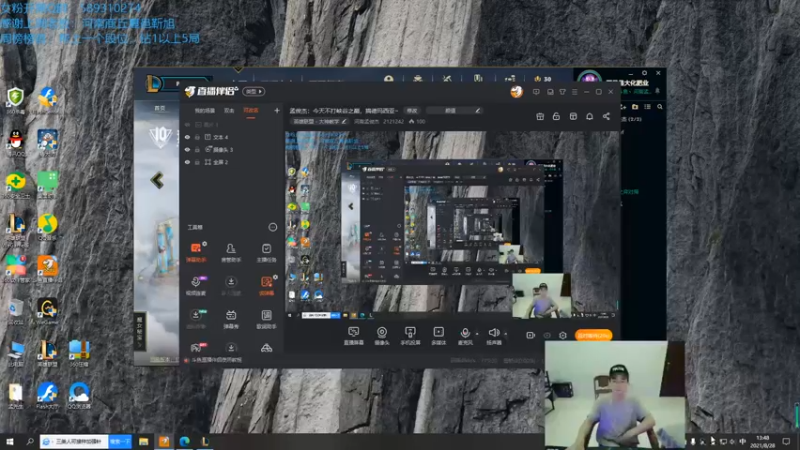Viewport: 800px width, 450px height.
Task: Collapse the 工具箱 toolbox with the minus circle
Action: tap(272, 227)
